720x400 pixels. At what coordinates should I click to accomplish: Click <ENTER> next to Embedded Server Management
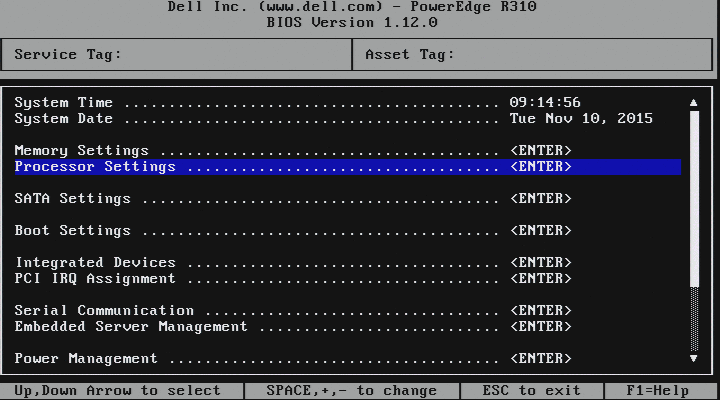click(x=541, y=327)
